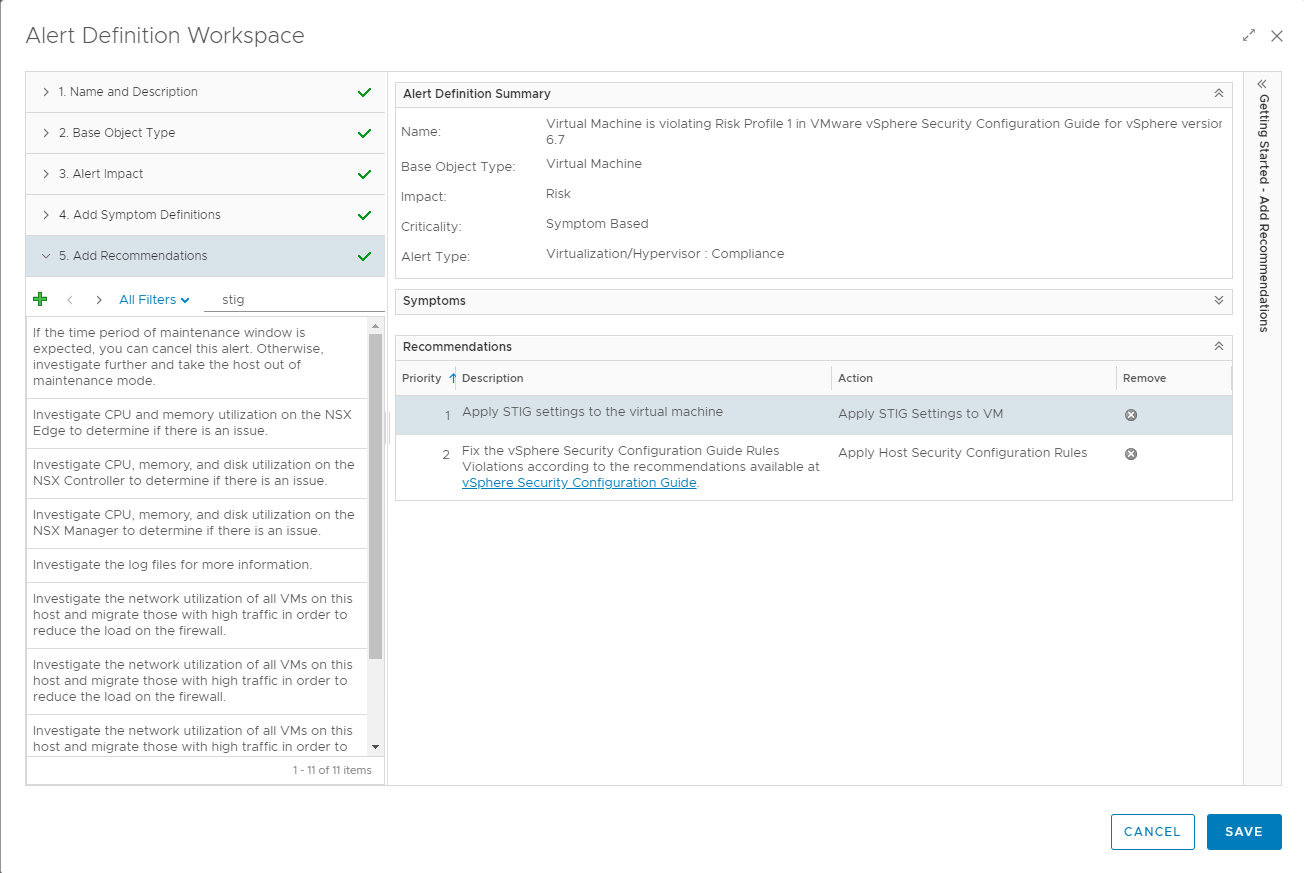Expand the Symptoms section
This screenshot has width=1304, height=873.
coord(1218,301)
